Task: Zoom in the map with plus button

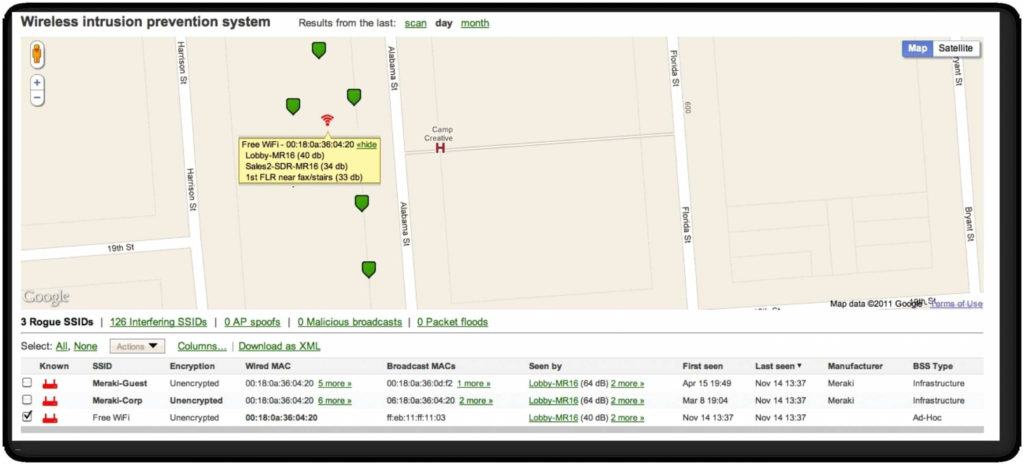Action: 37,83
